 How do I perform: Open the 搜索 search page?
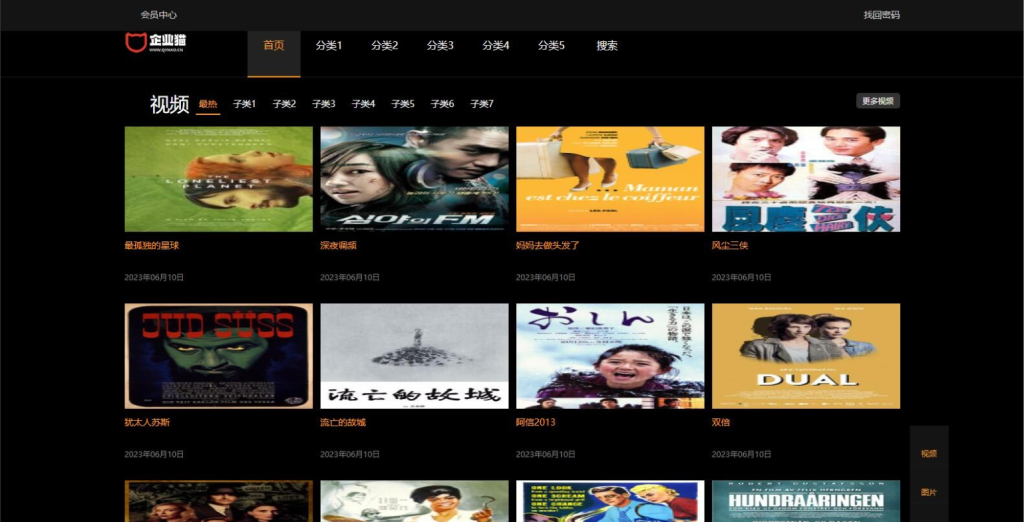(607, 46)
